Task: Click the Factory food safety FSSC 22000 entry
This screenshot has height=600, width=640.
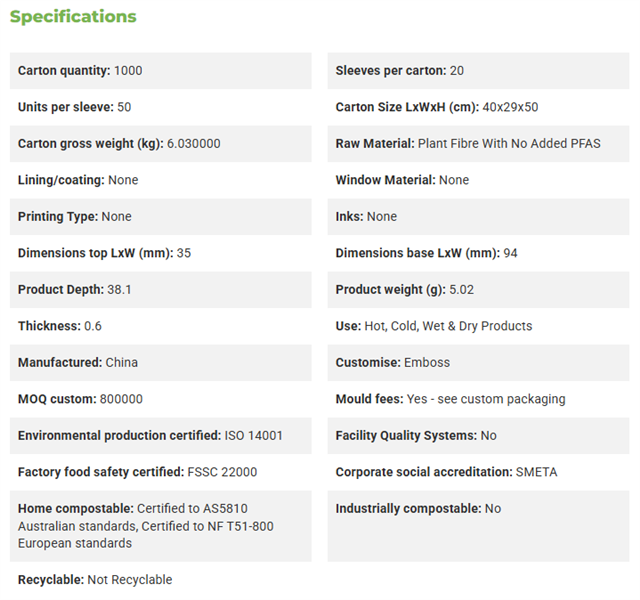Action: (x=137, y=472)
